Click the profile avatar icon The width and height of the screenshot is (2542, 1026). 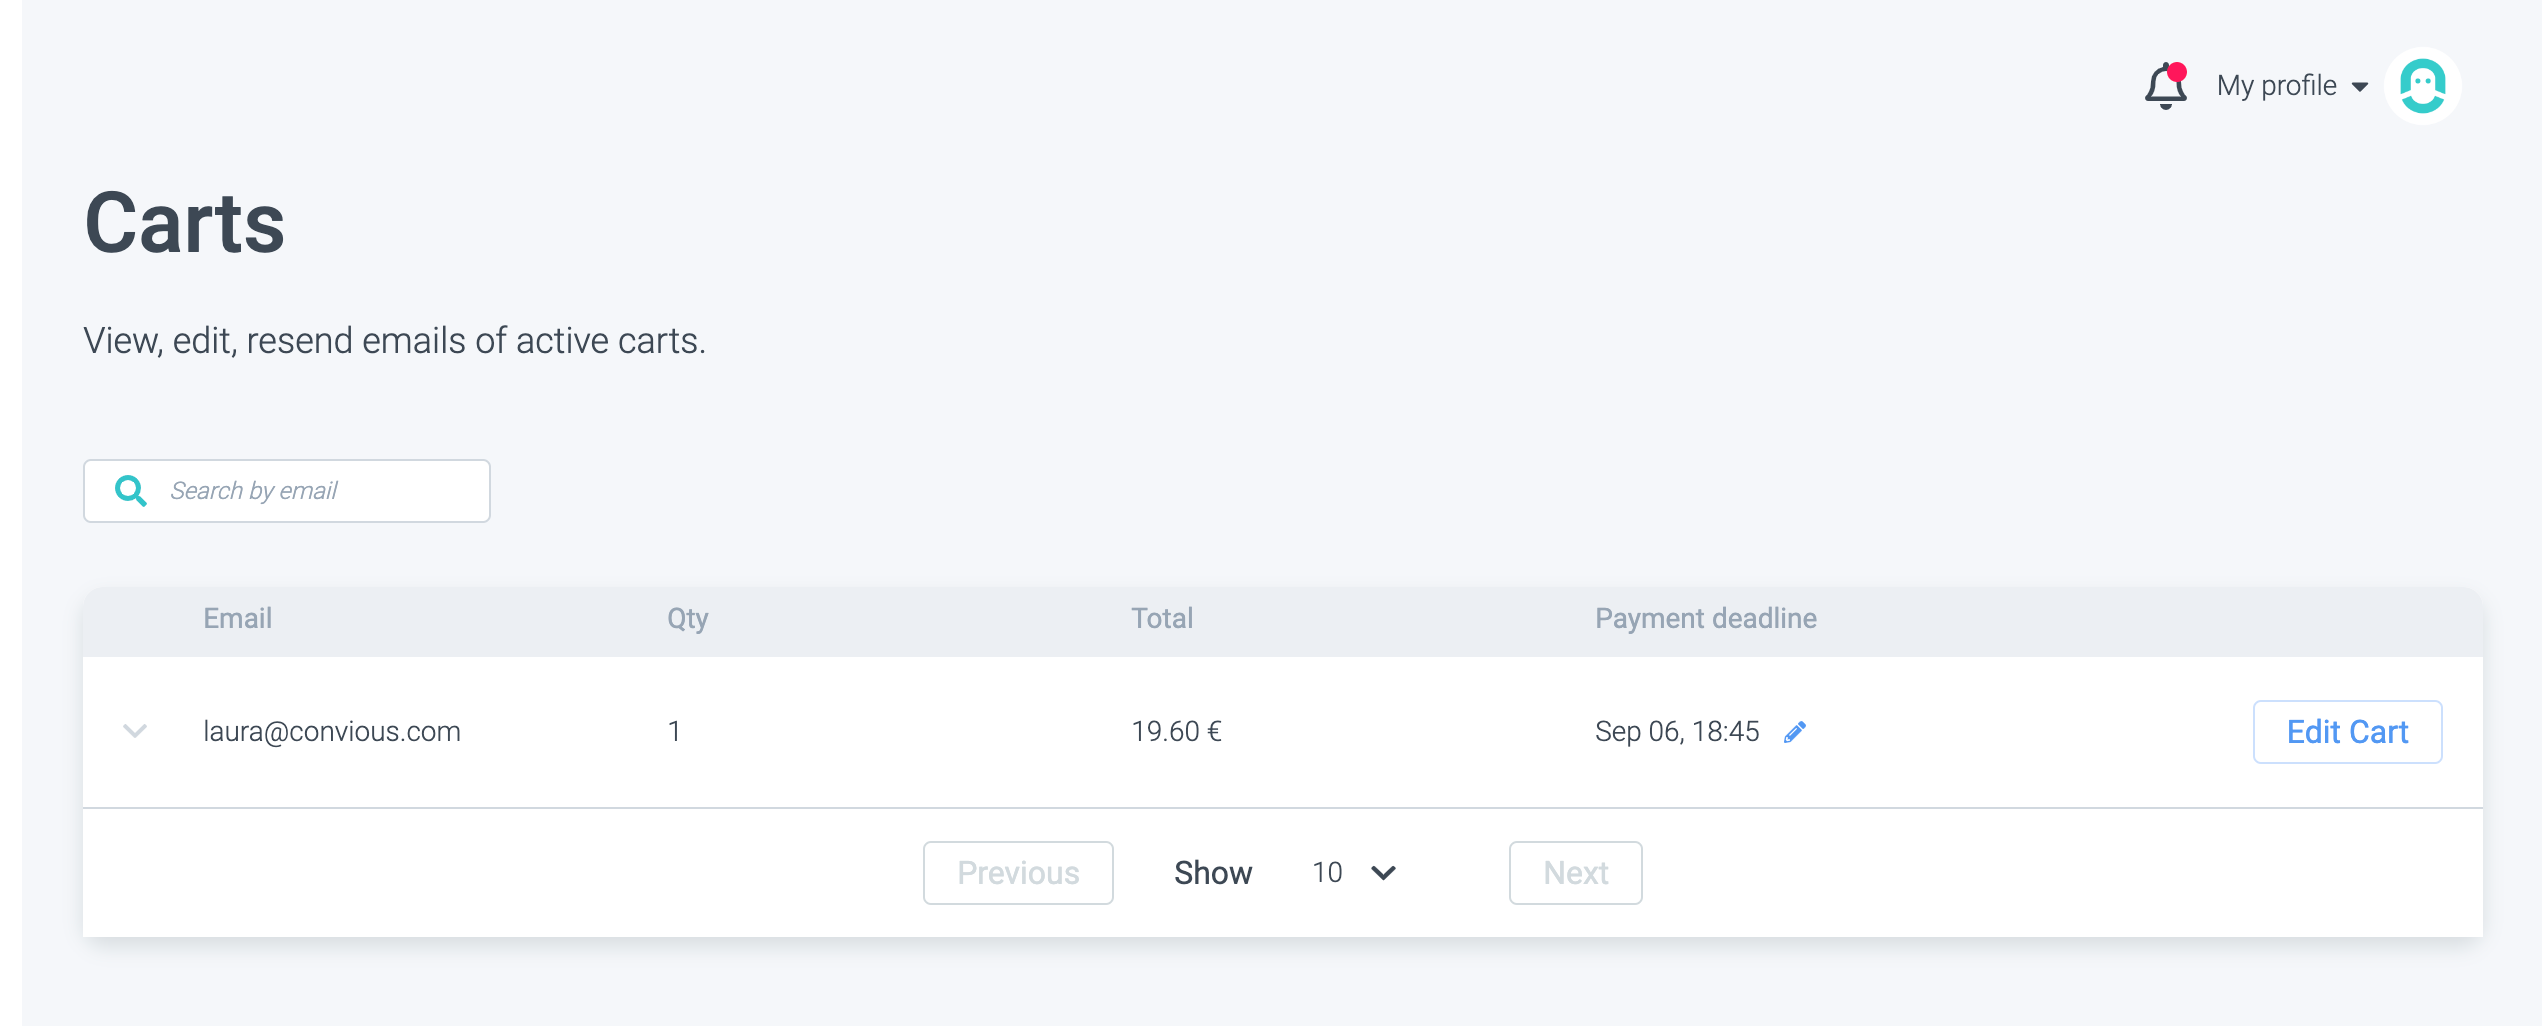click(x=2422, y=87)
